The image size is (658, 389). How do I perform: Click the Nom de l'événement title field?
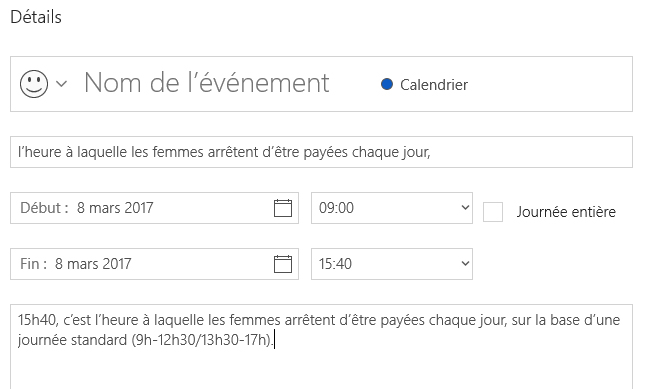206,83
